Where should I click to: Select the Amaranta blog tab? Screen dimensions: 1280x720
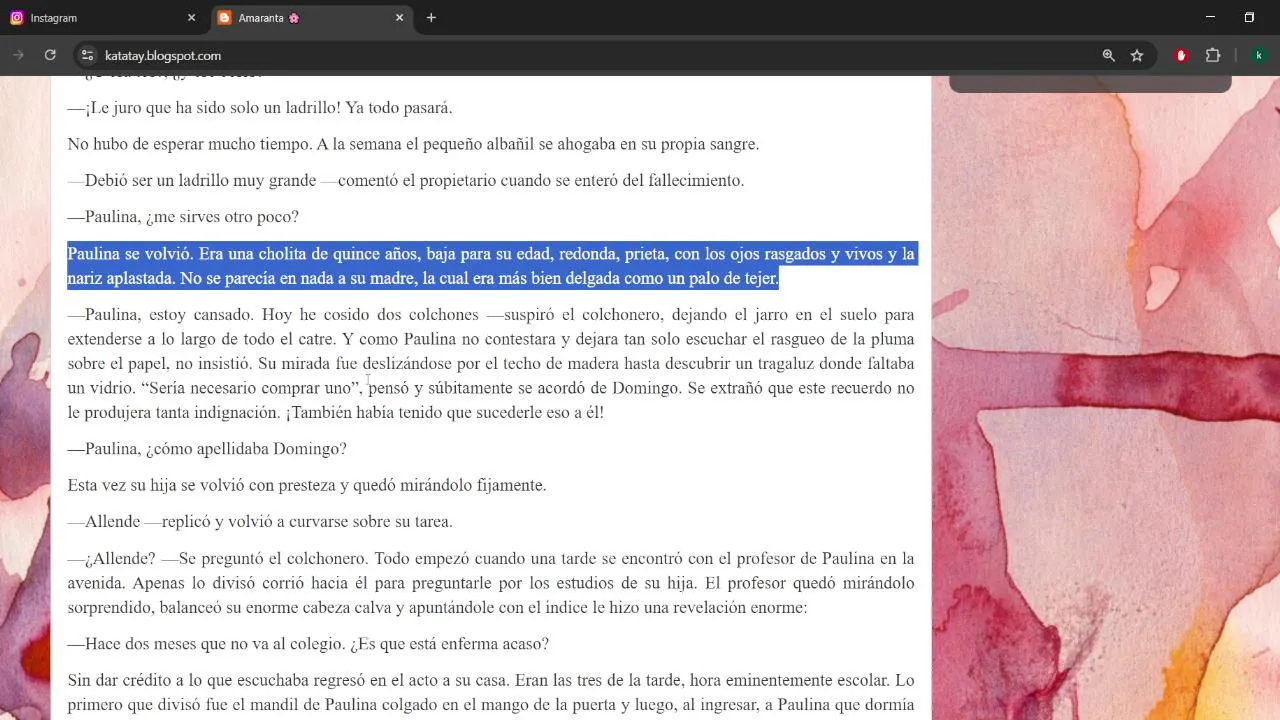[310, 18]
